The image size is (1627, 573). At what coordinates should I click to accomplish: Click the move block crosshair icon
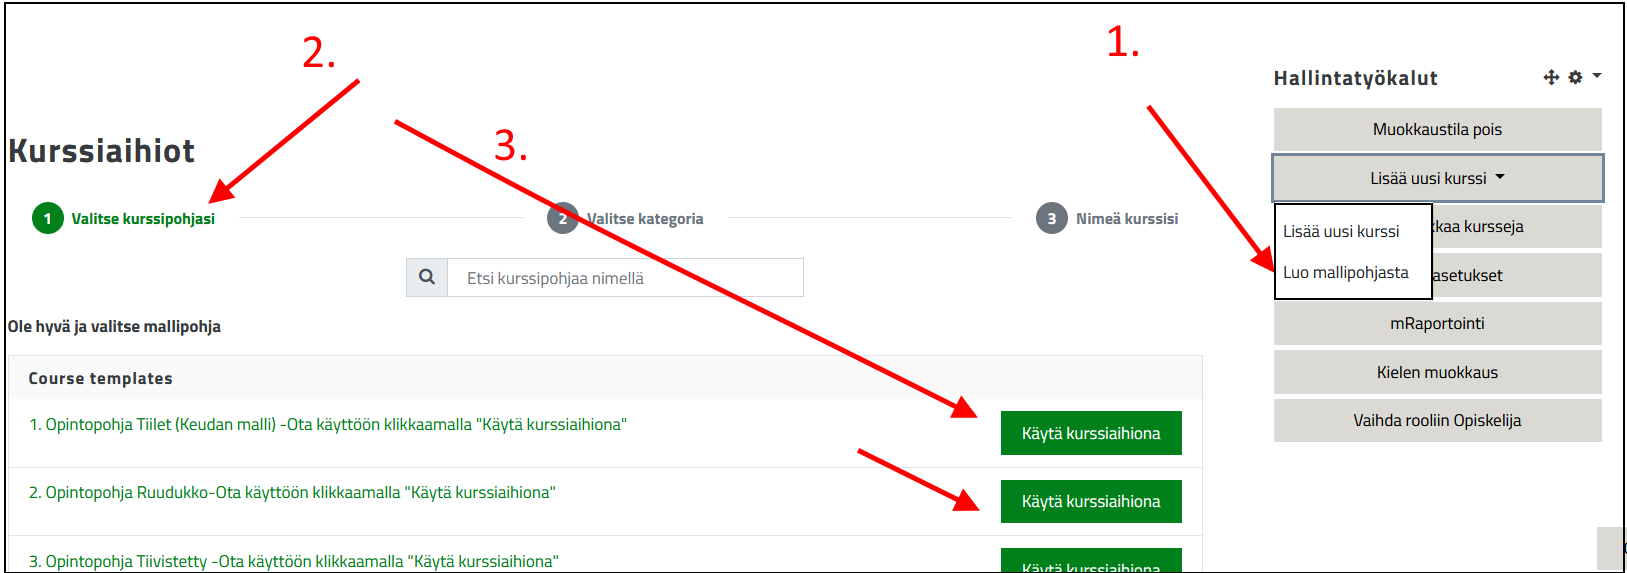(1551, 77)
